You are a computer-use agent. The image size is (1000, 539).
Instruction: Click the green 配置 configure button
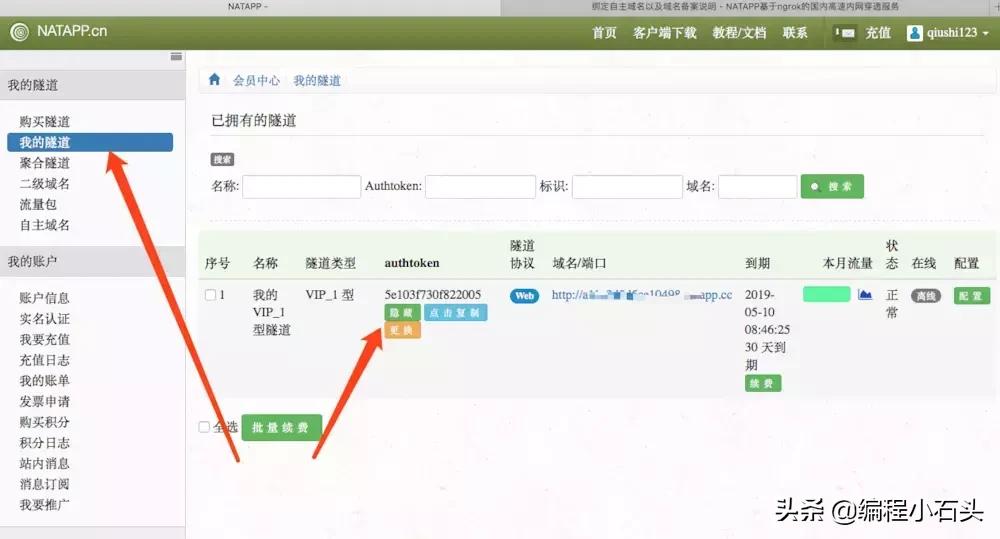coord(972,296)
